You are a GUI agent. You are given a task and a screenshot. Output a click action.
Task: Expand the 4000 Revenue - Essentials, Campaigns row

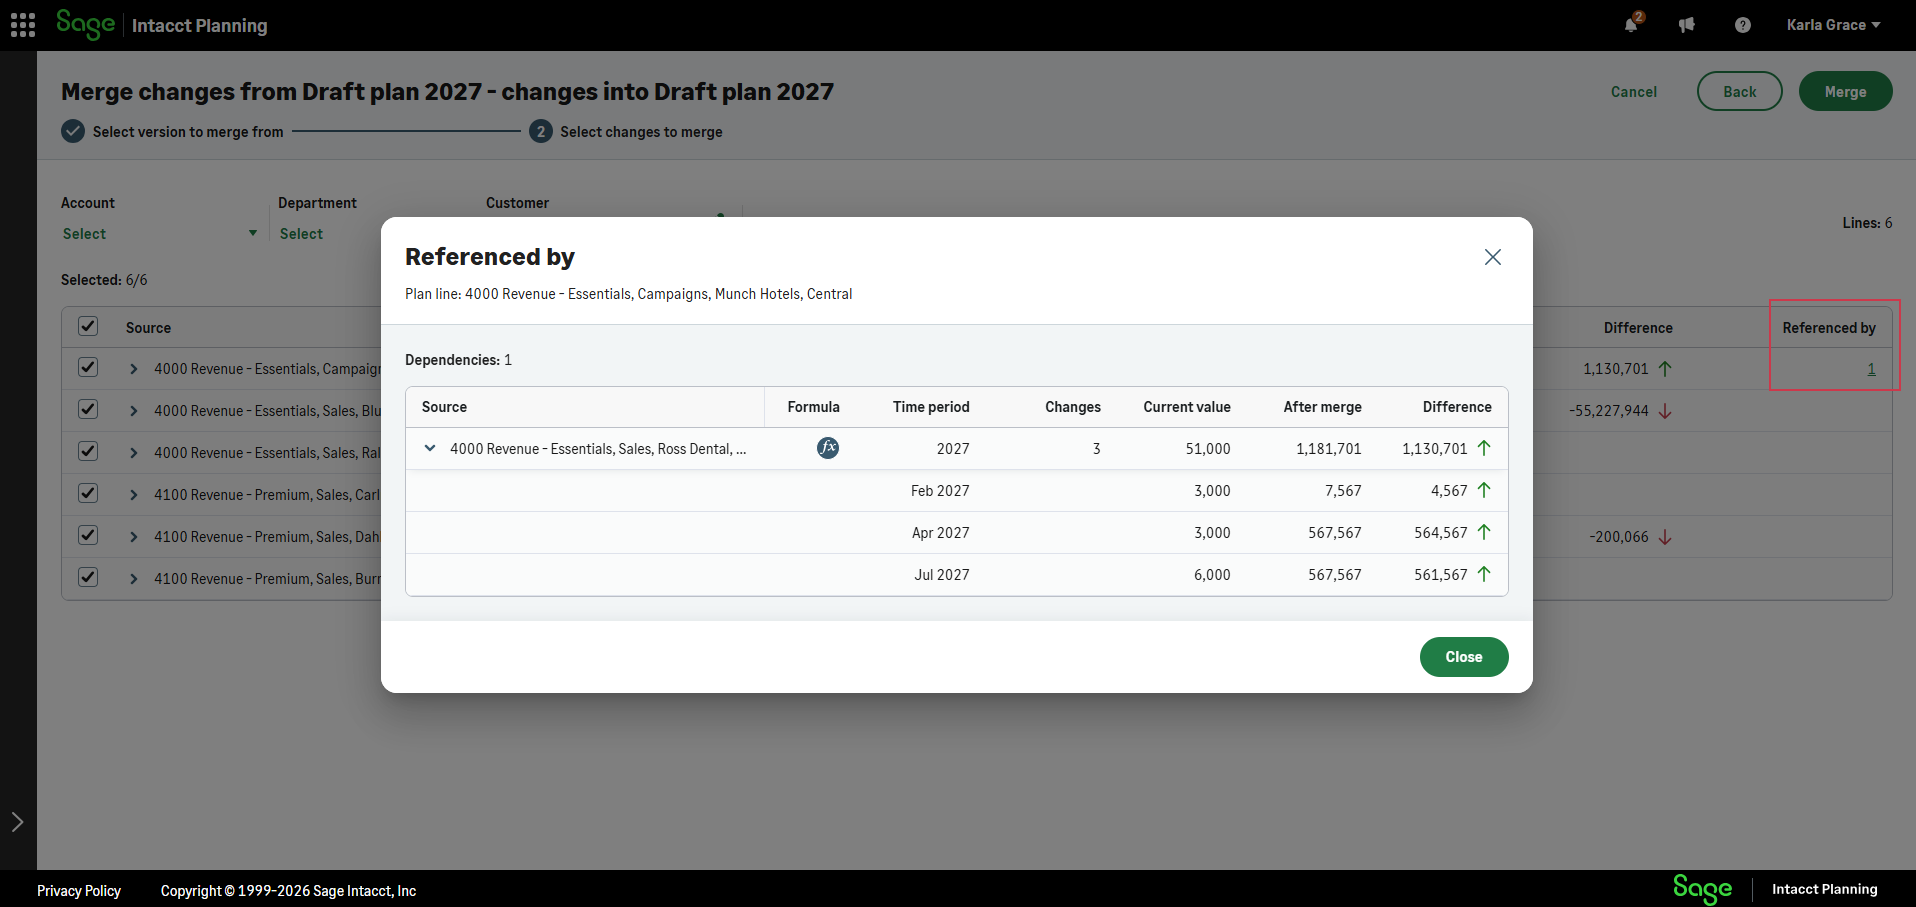[x=134, y=369]
